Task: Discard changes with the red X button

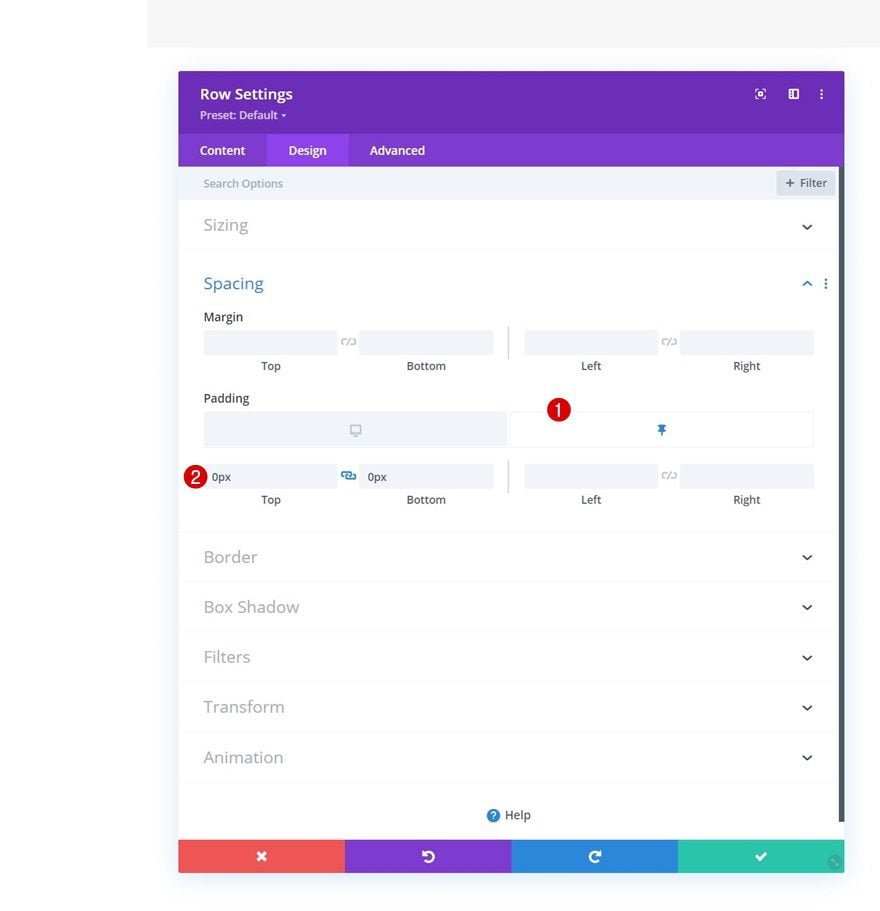Action: click(261, 856)
